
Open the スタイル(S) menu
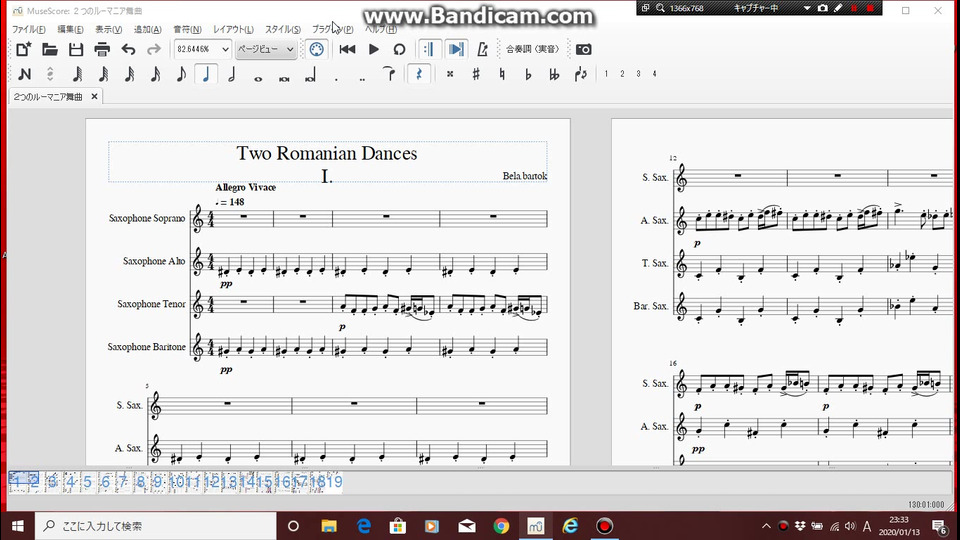(283, 29)
